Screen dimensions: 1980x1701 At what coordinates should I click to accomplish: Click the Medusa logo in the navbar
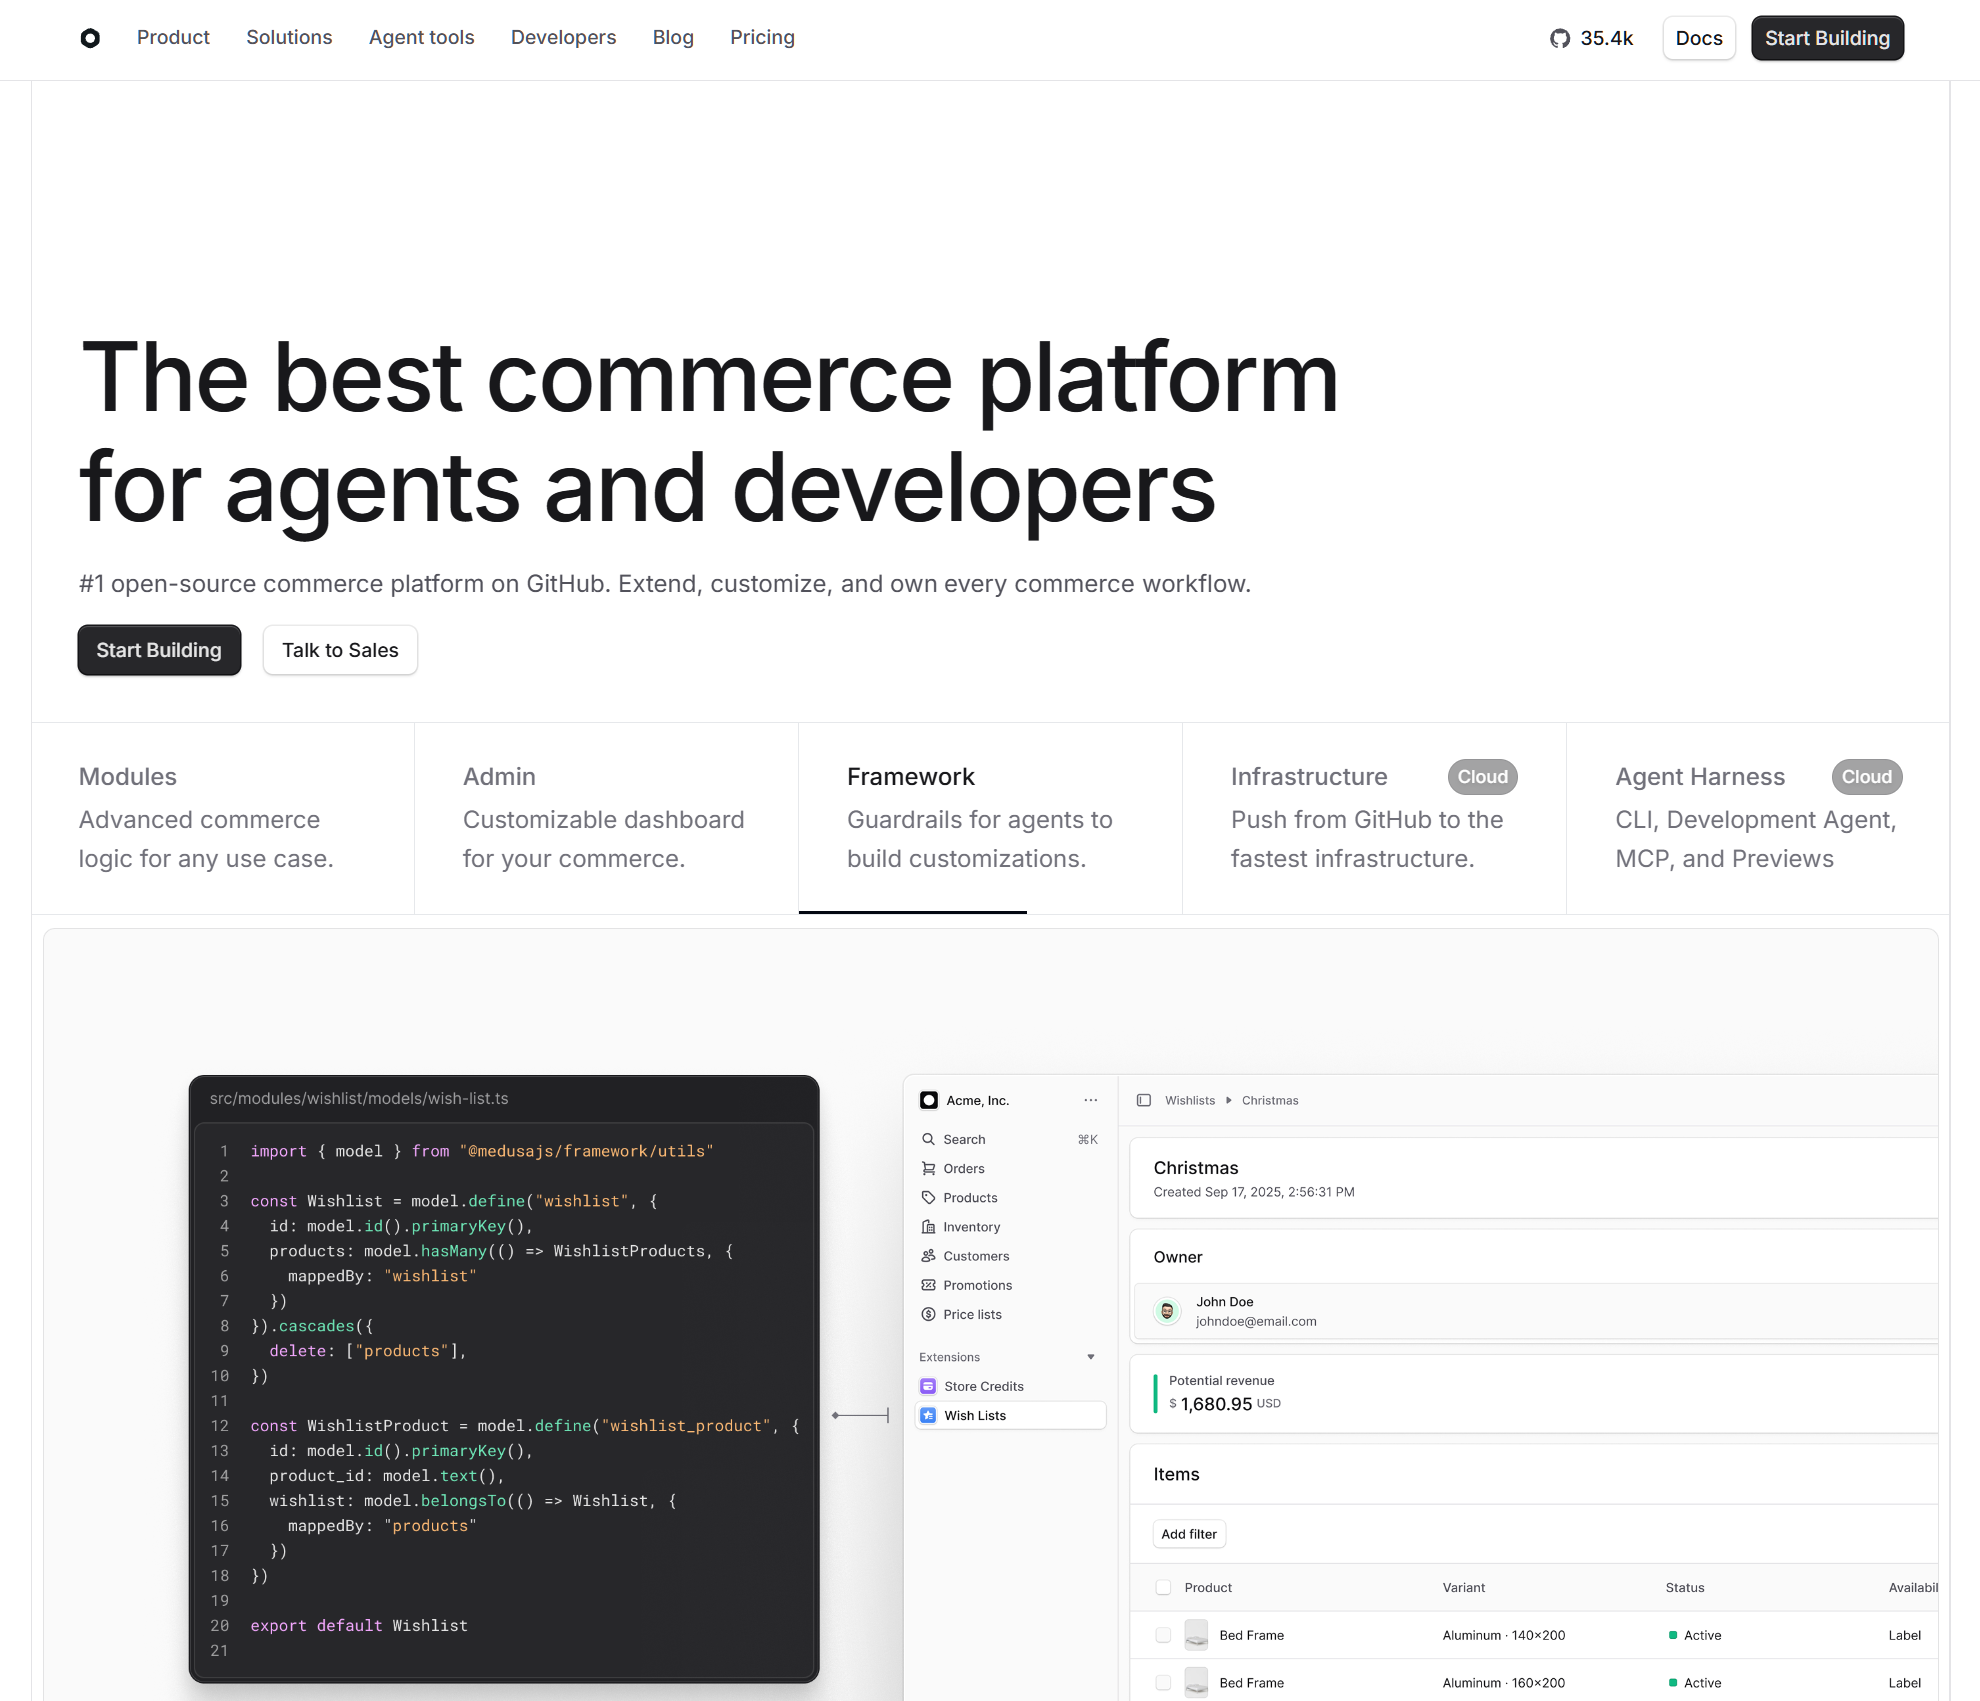(x=90, y=38)
